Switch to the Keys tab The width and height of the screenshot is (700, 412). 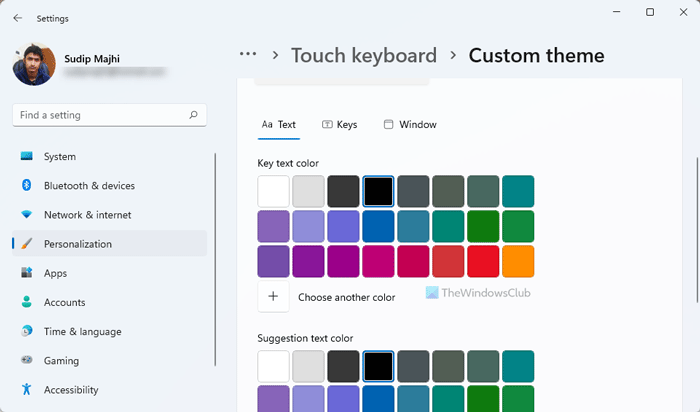point(340,125)
